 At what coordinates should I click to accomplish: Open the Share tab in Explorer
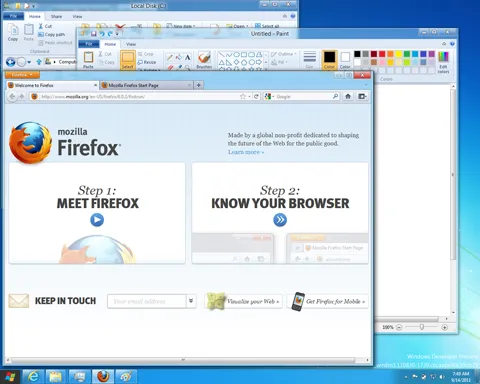(x=56, y=16)
